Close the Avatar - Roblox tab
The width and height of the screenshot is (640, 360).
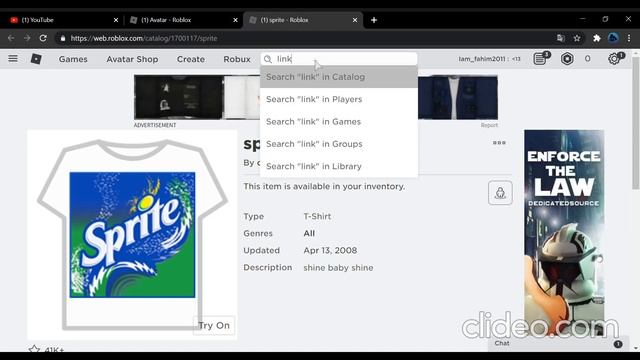pyautogui.click(x=236, y=20)
